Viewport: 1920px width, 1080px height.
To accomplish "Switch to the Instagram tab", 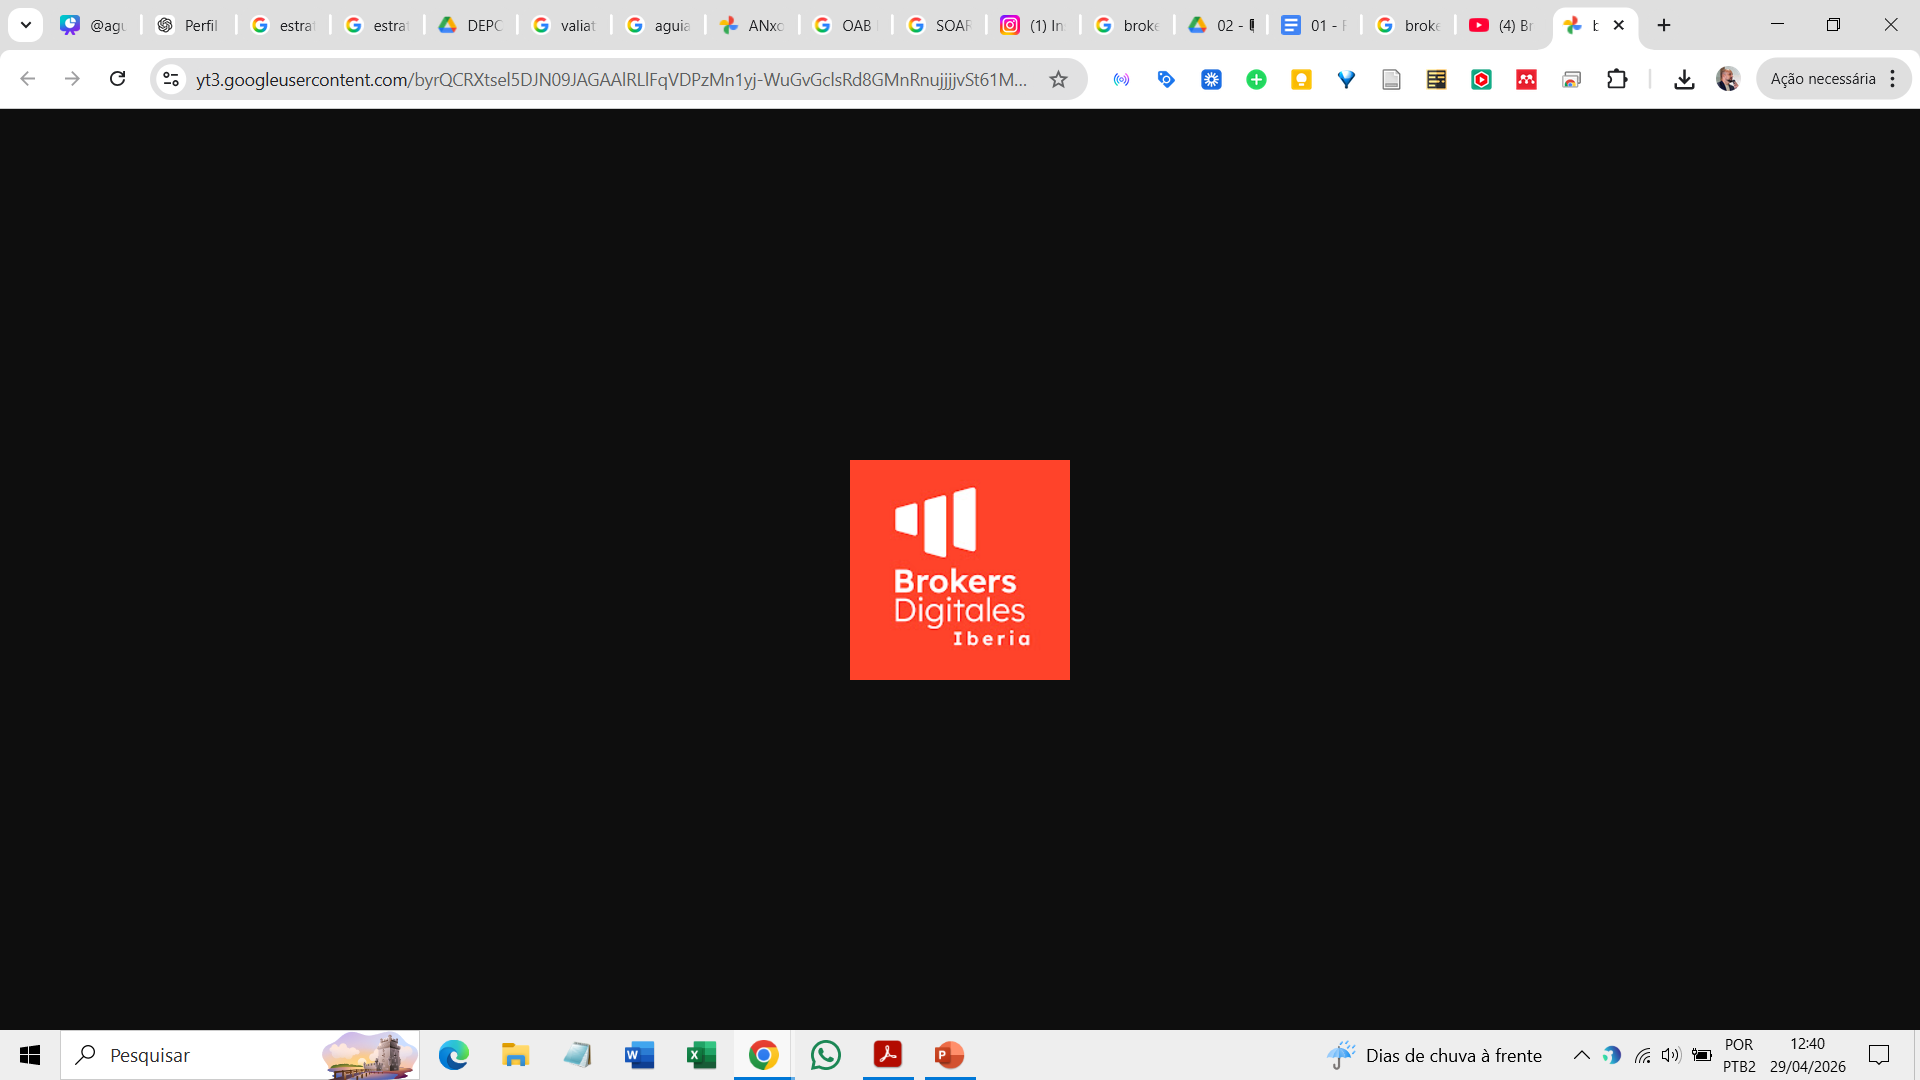I will [1034, 25].
